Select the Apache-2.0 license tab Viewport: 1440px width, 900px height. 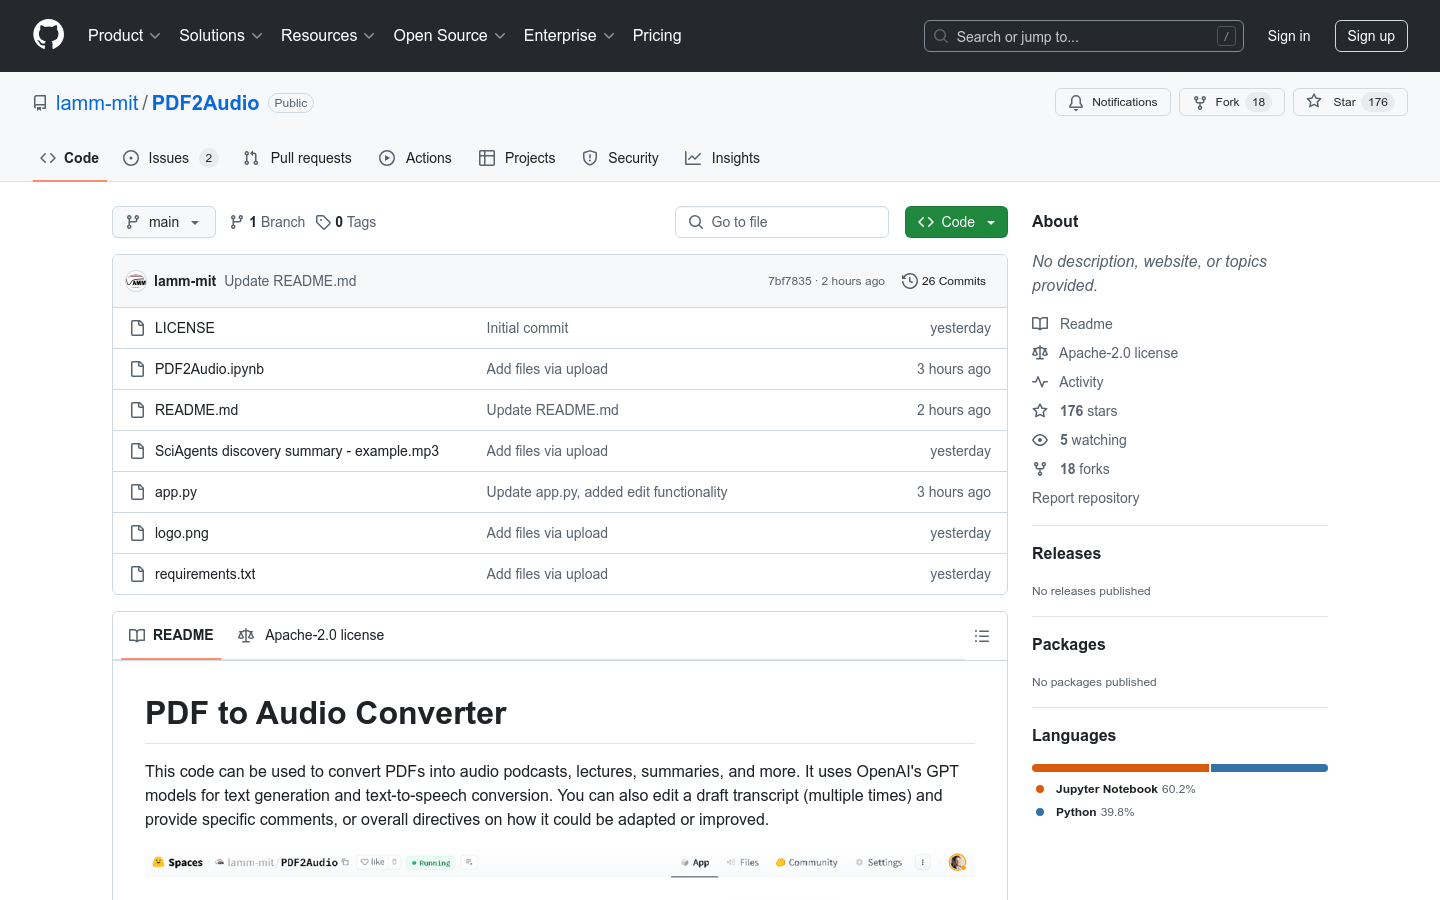point(311,635)
